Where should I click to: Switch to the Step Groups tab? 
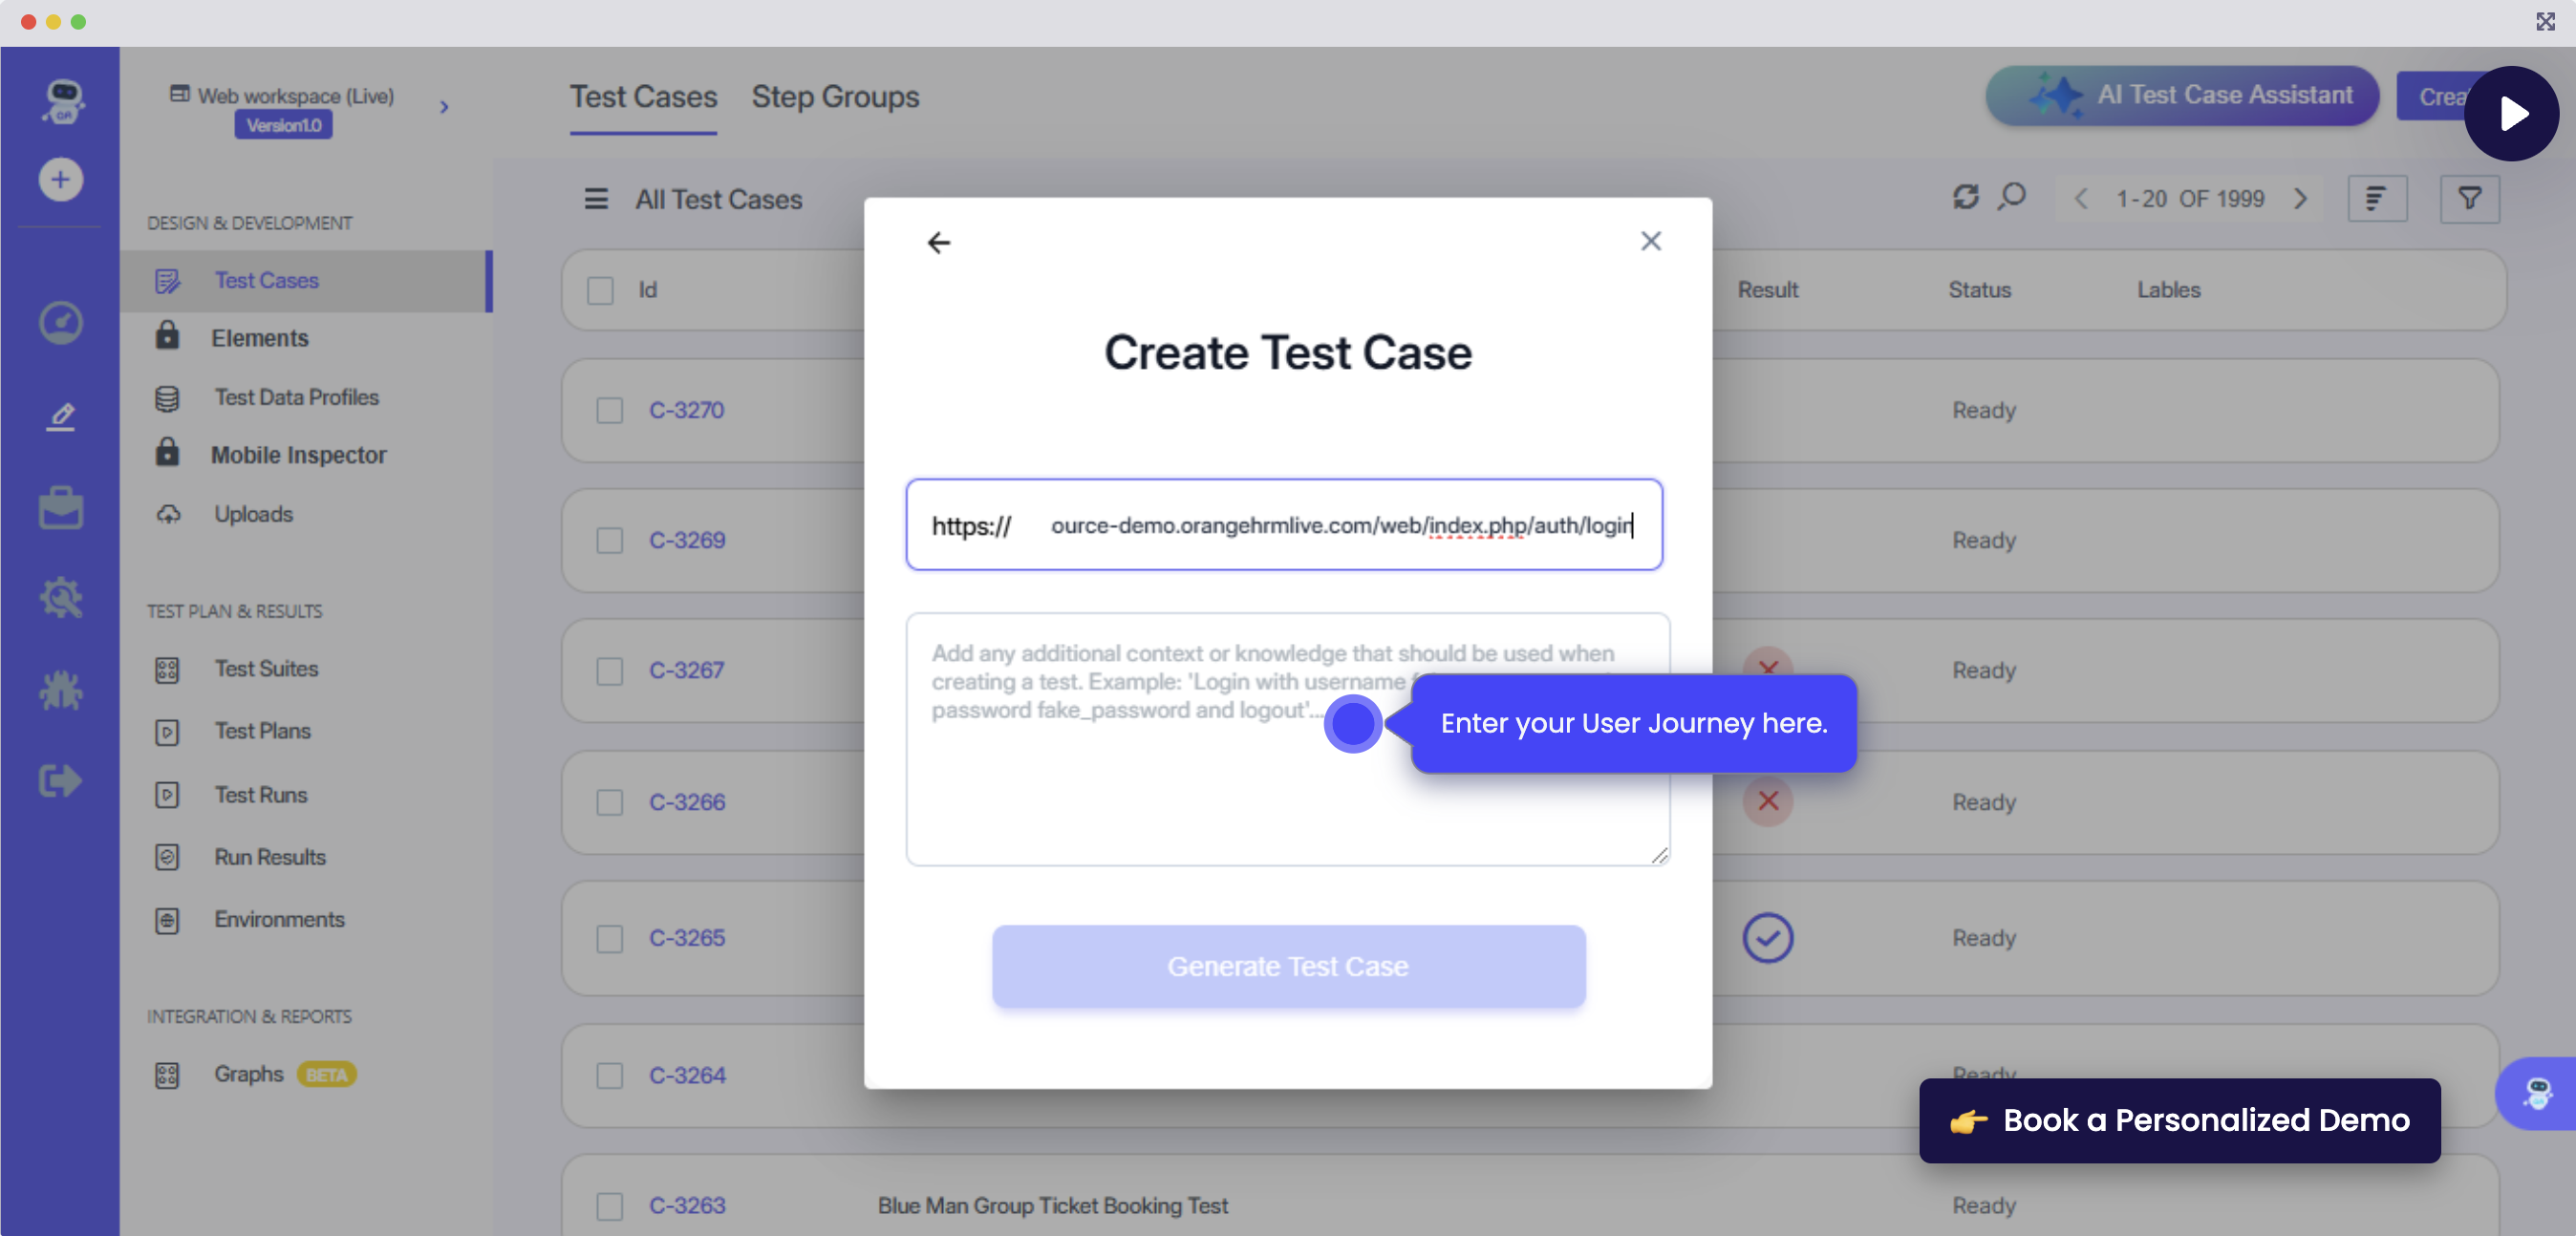(x=835, y=97)
